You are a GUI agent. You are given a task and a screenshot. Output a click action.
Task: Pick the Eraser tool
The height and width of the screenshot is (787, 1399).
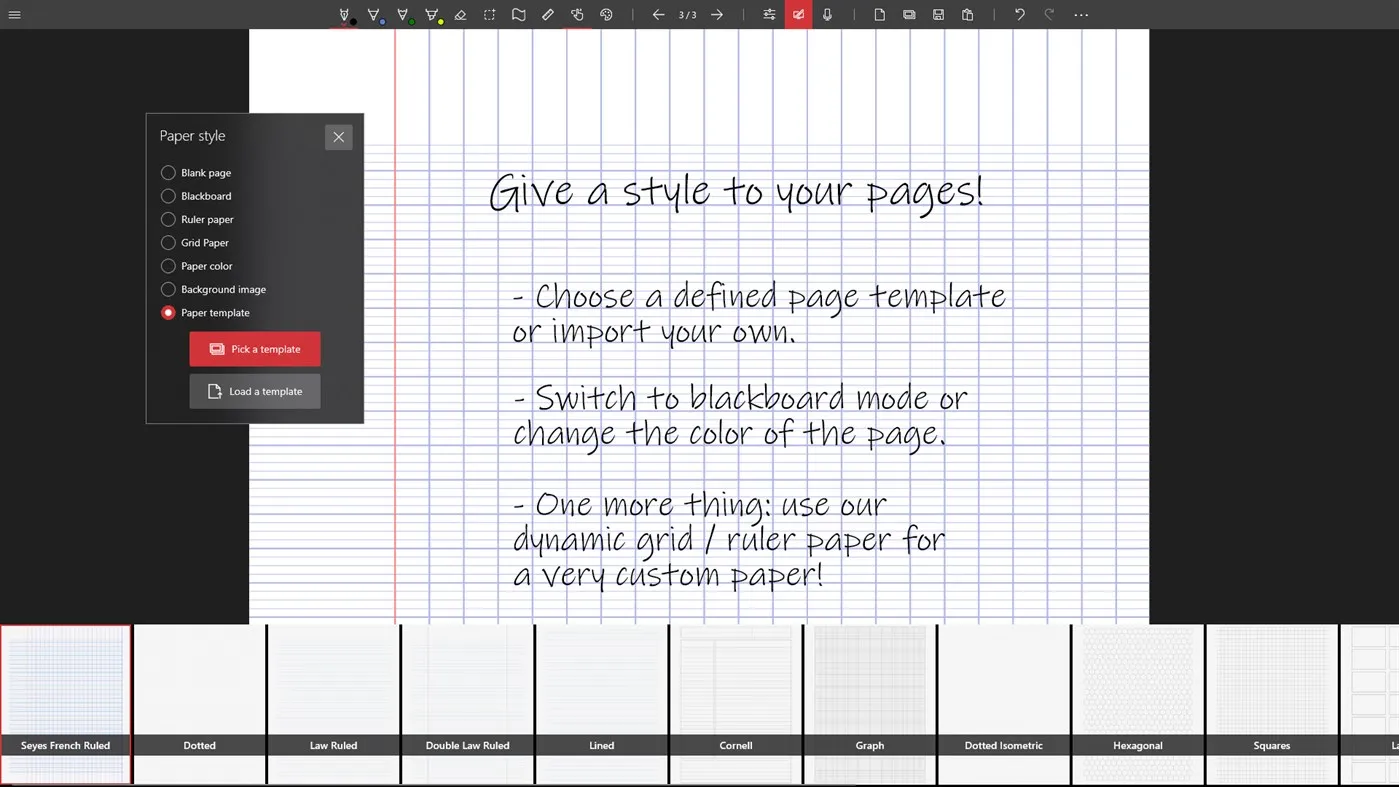coord(460,14)
